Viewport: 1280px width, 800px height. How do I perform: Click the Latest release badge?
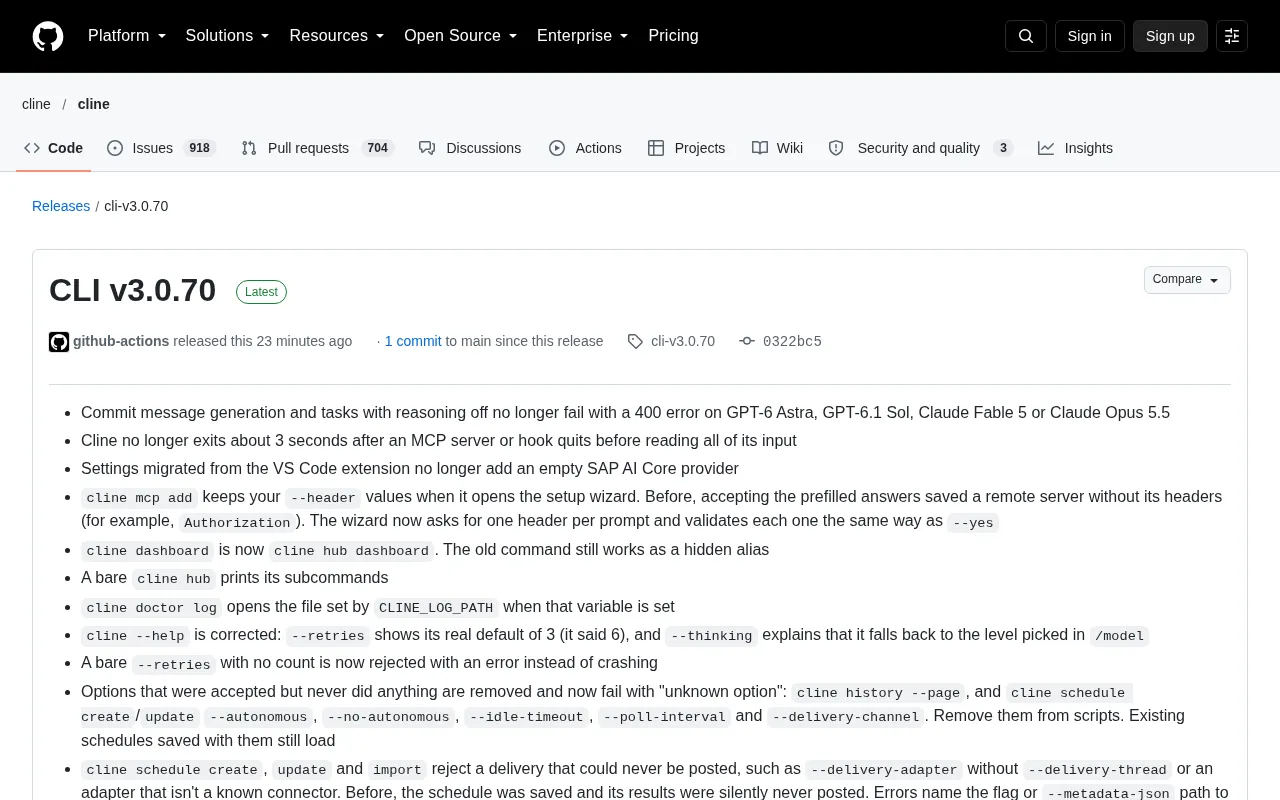(261, 292)
